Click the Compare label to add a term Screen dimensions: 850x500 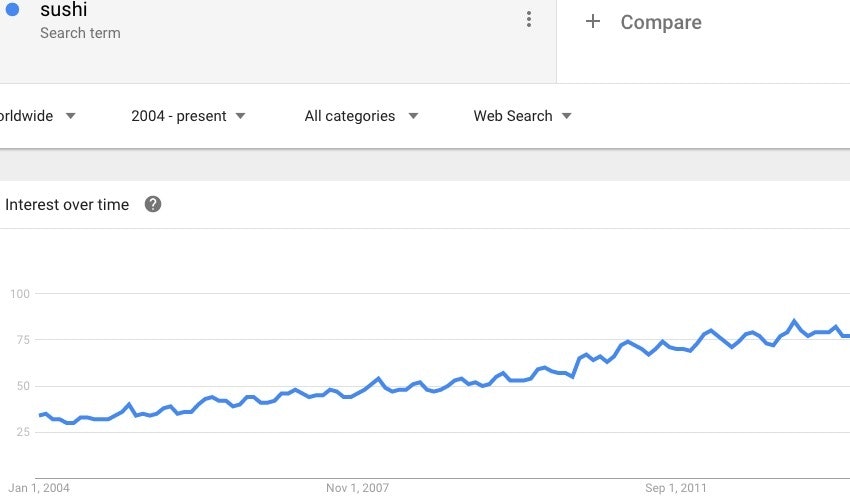point(661,22)
